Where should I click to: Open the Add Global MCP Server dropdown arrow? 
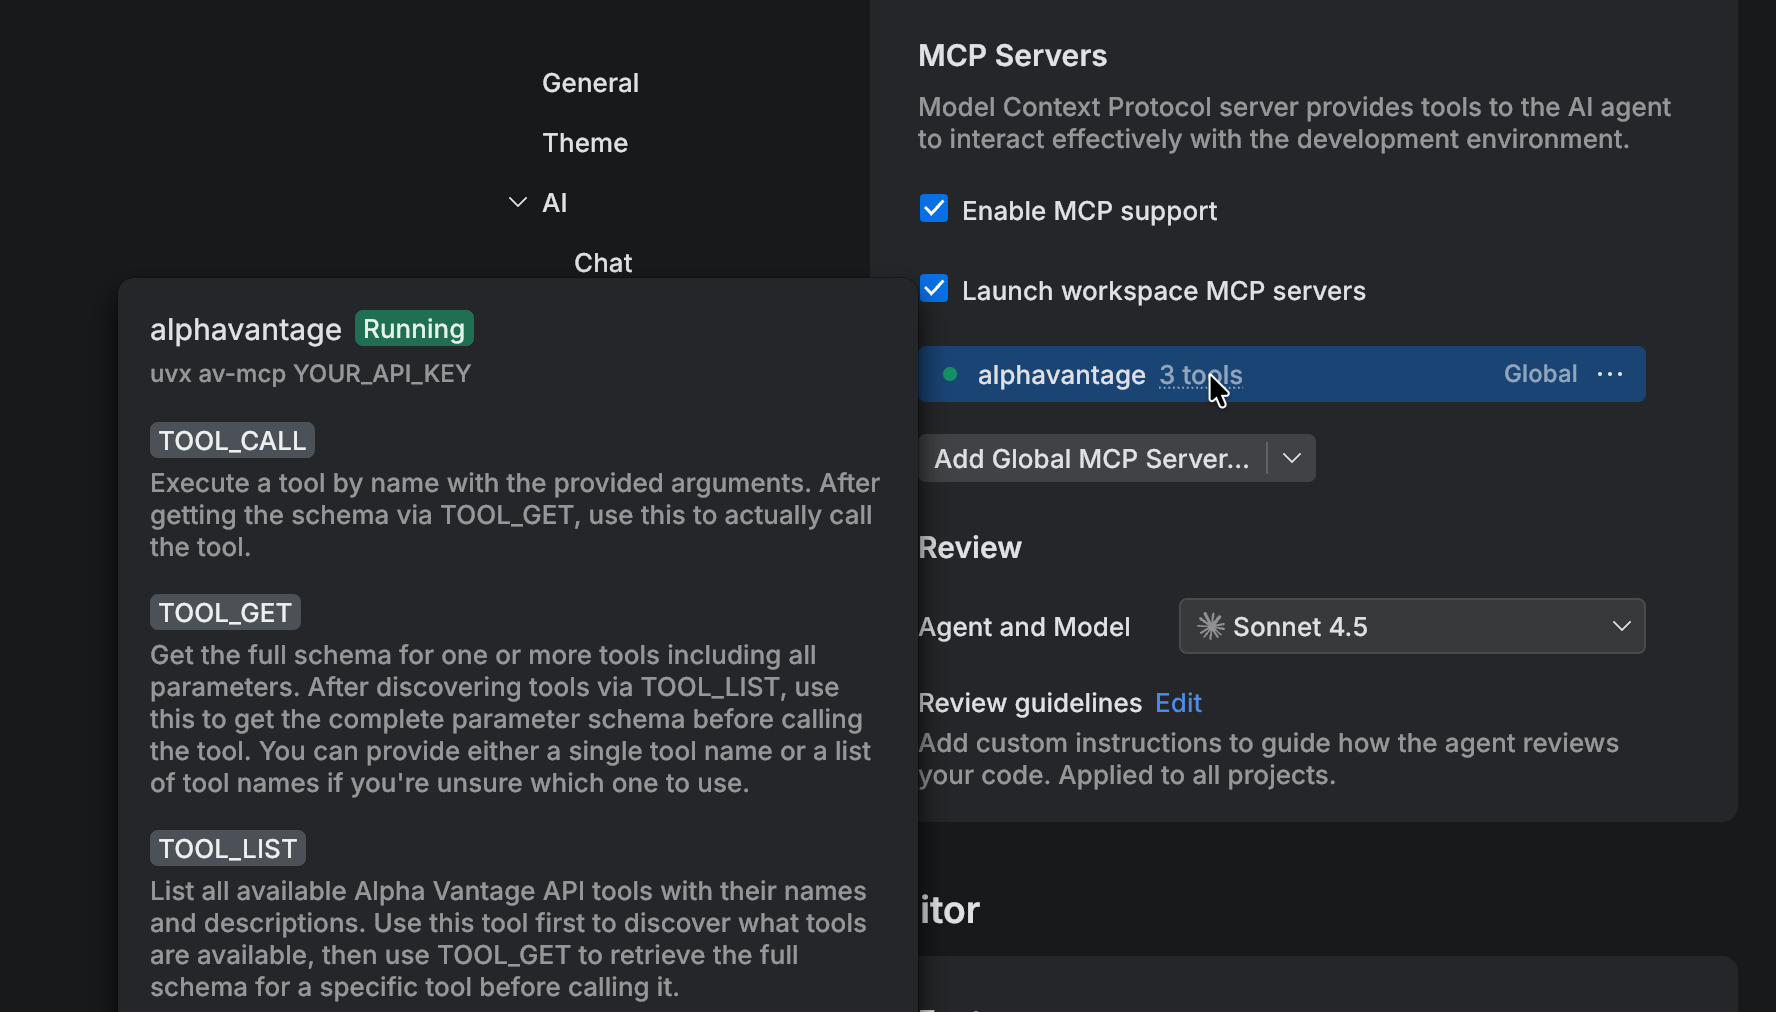(x=1291, y=458)
